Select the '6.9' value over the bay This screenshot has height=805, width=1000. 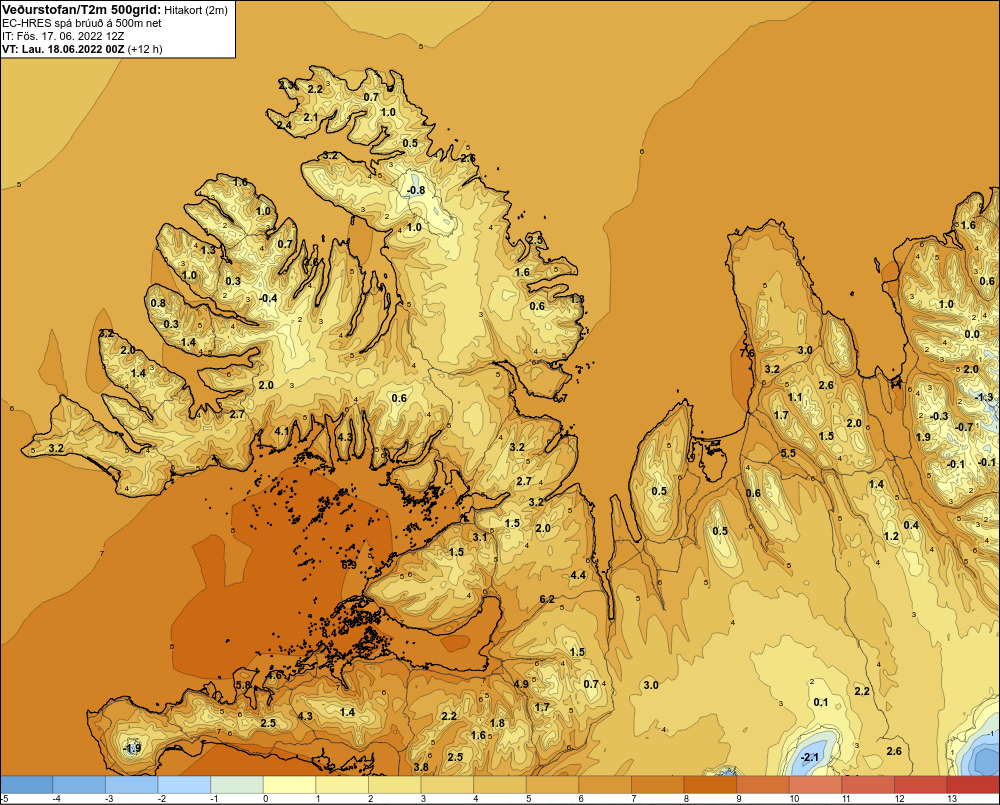349,565
